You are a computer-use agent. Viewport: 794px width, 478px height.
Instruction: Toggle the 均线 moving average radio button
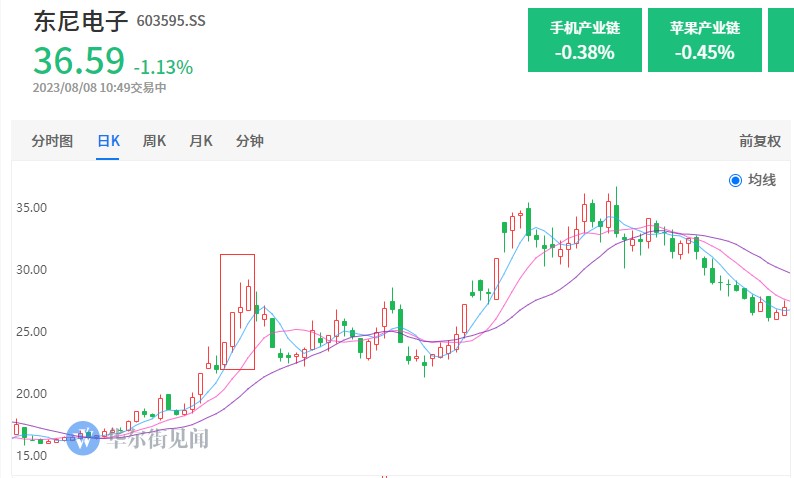point(736,180)
